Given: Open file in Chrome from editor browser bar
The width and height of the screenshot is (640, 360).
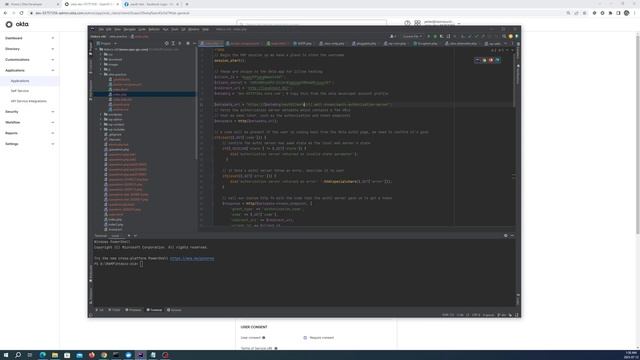Looking at the screenshot, I should point(484,60).
